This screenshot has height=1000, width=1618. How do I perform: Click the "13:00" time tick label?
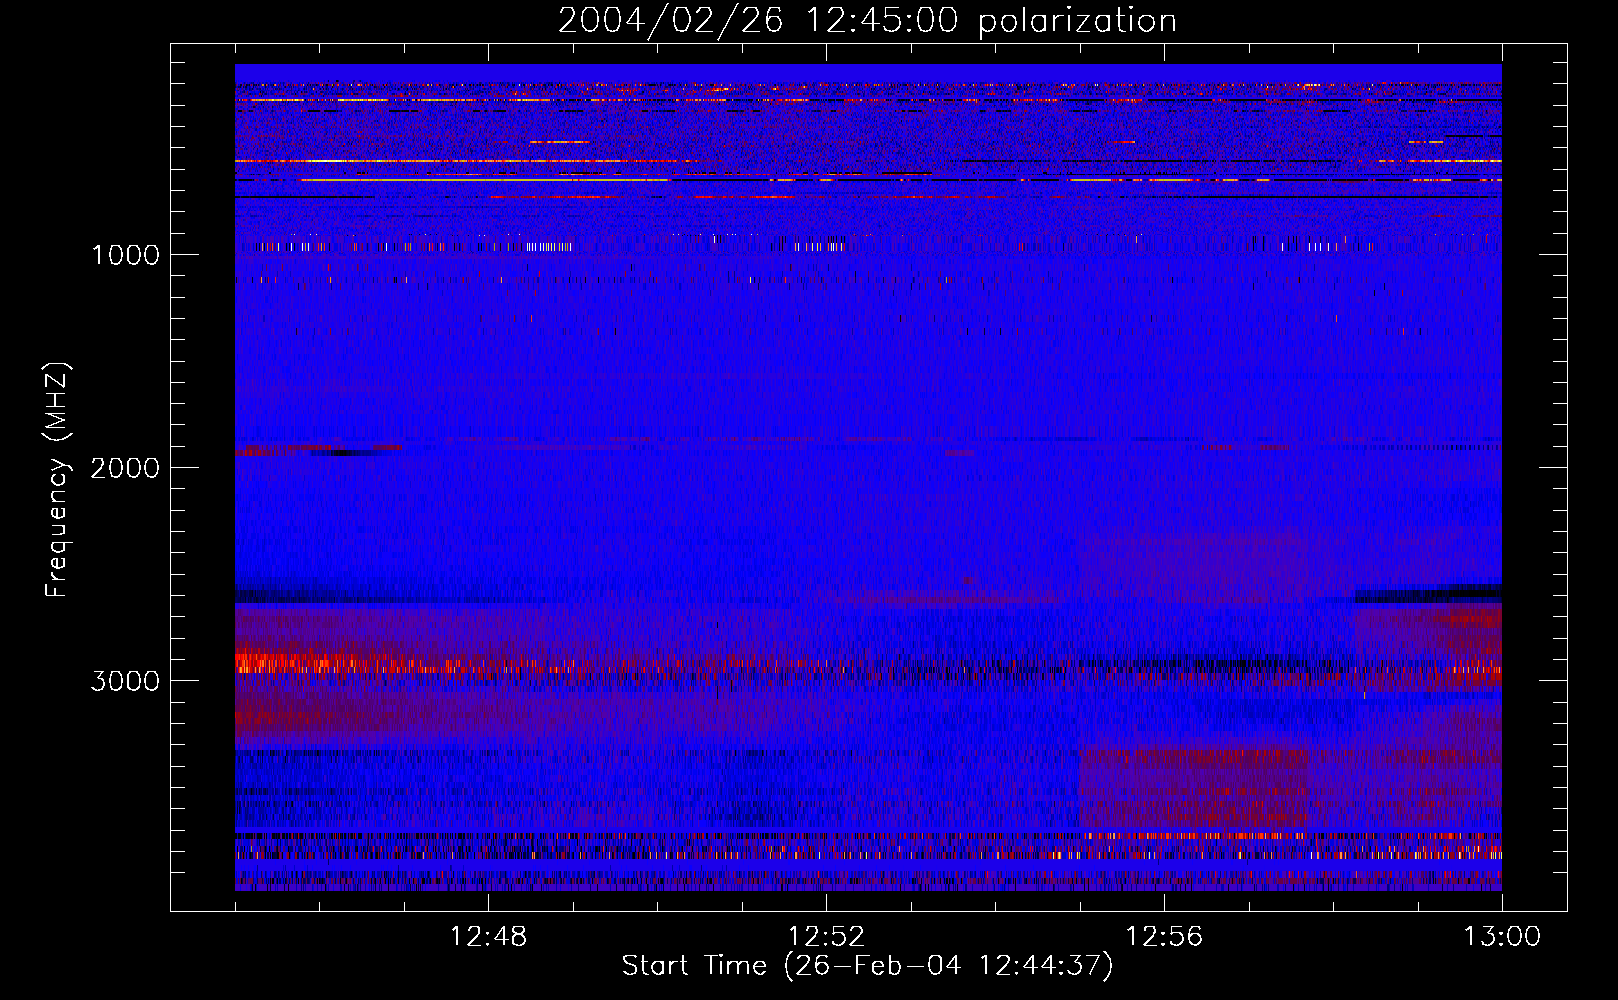coord(1502,937)
